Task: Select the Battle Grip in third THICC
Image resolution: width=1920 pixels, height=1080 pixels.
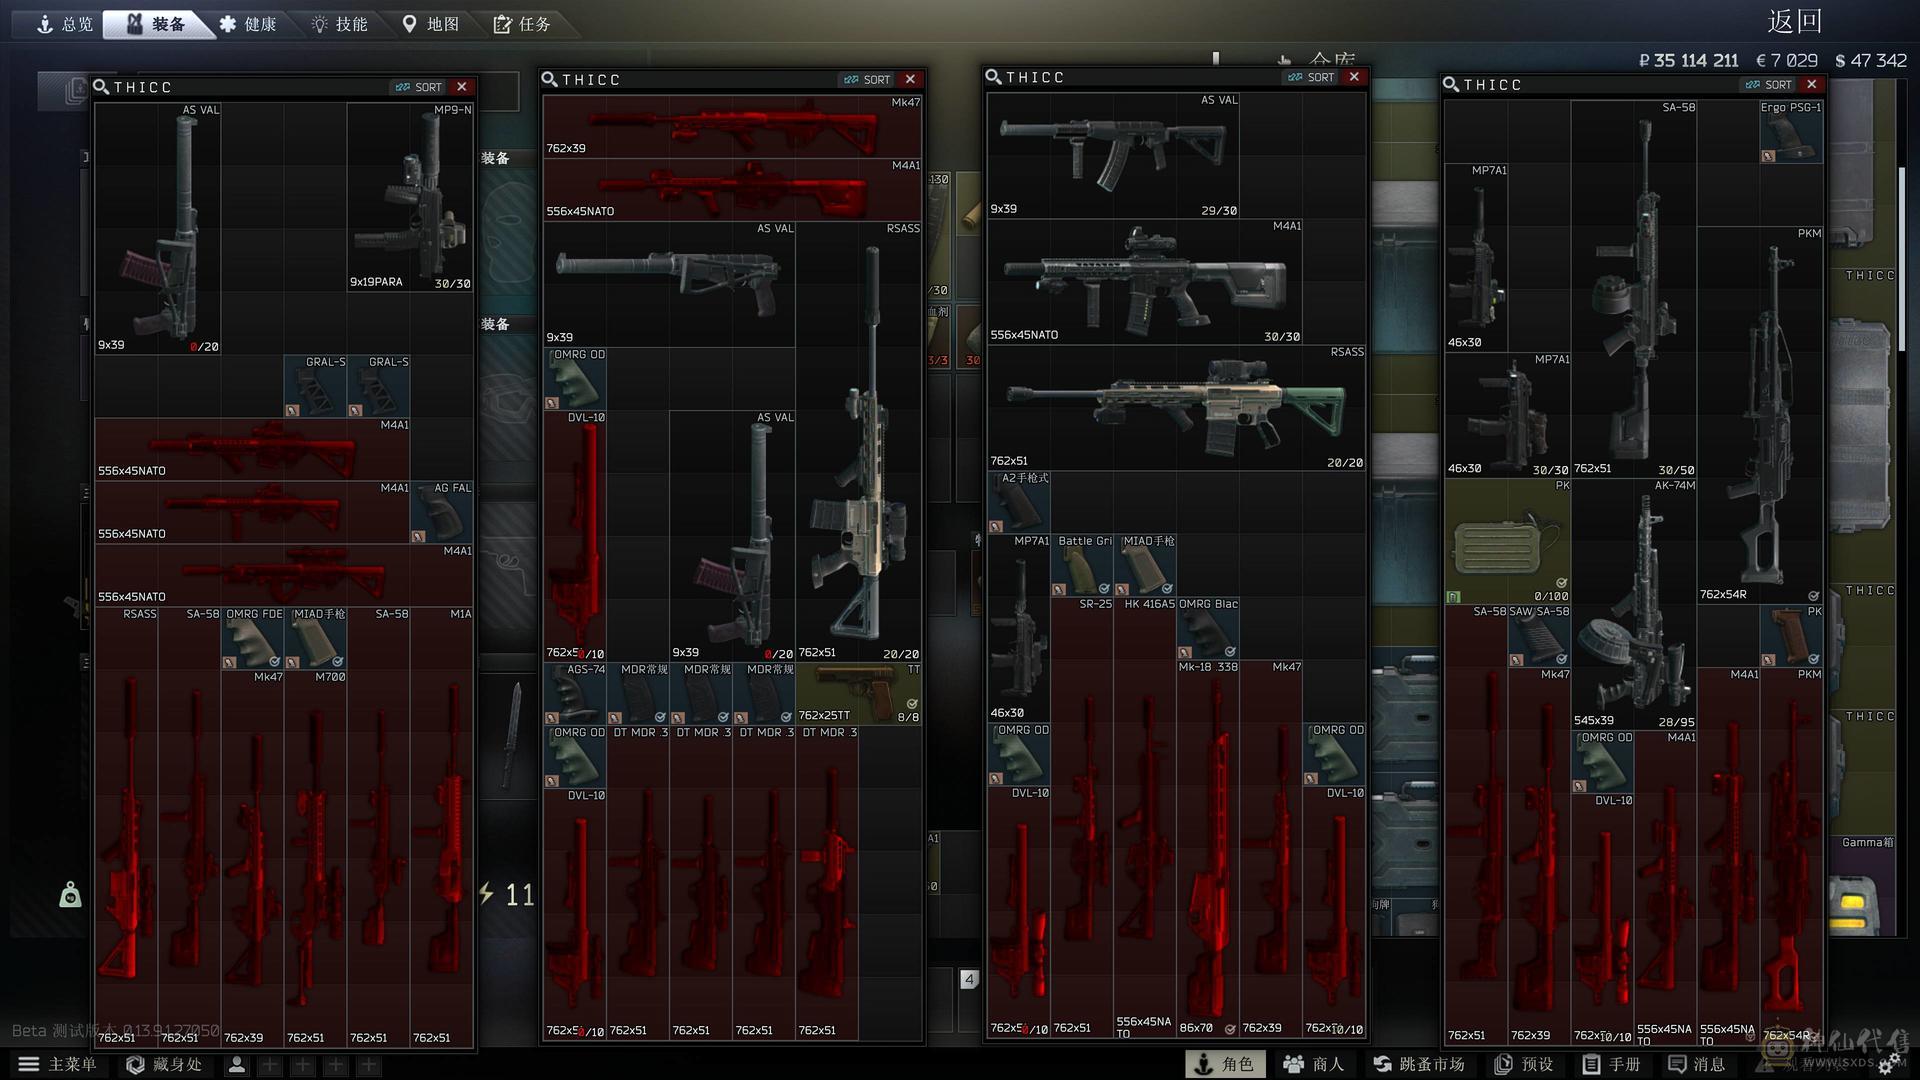Action: coord(1082,565)
